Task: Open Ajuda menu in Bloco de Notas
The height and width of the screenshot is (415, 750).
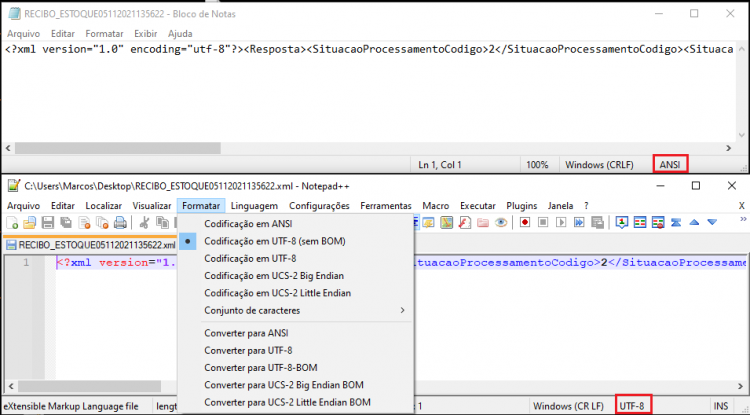Action: point(180,33)
